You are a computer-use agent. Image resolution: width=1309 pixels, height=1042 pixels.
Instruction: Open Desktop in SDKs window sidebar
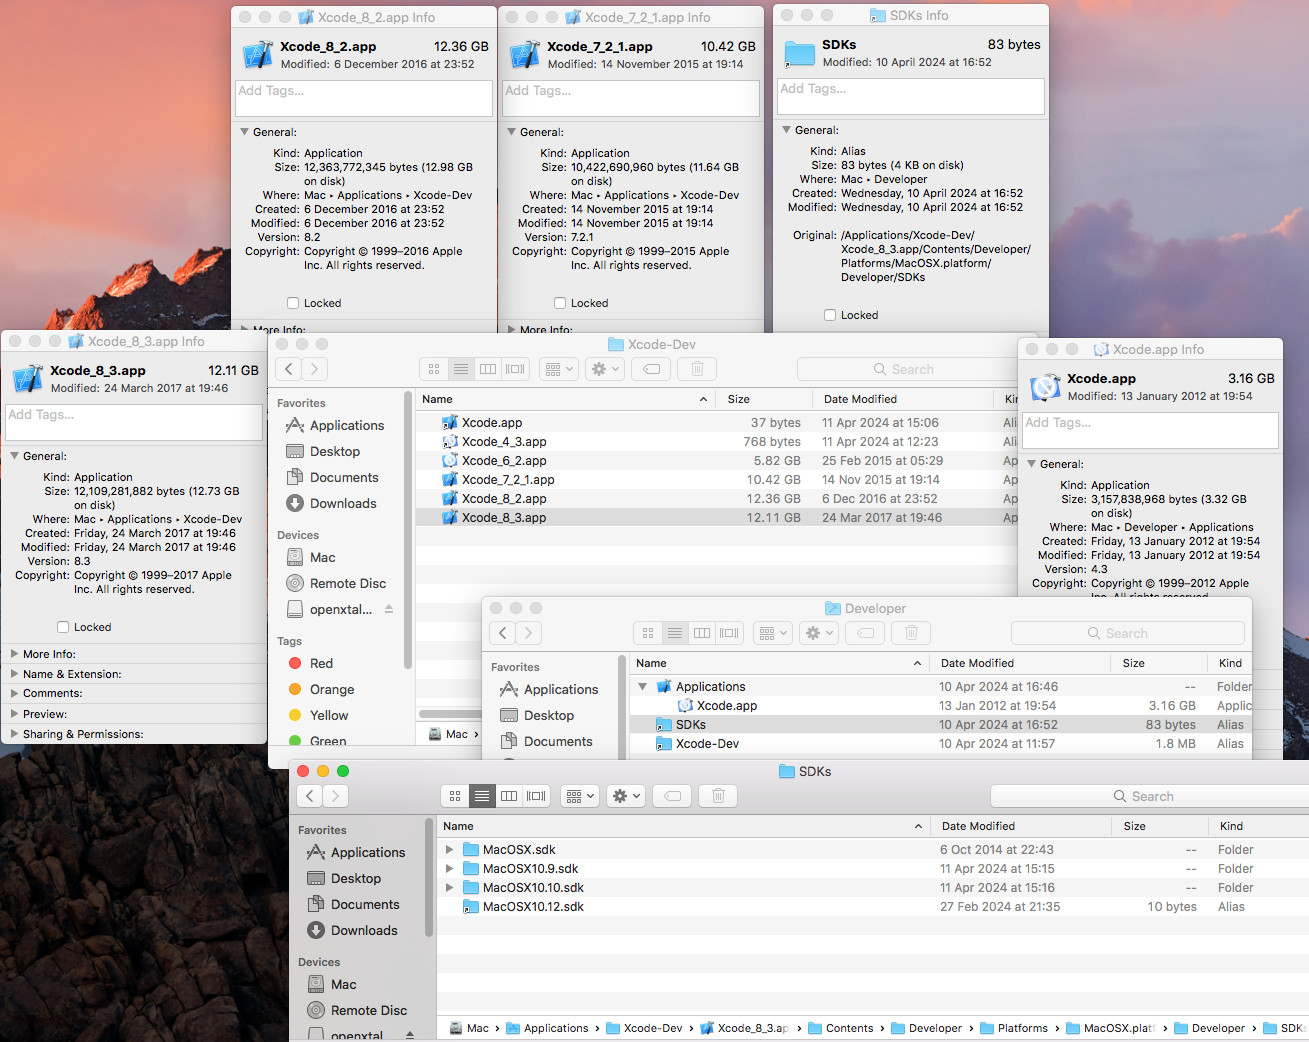coord(344,878)
